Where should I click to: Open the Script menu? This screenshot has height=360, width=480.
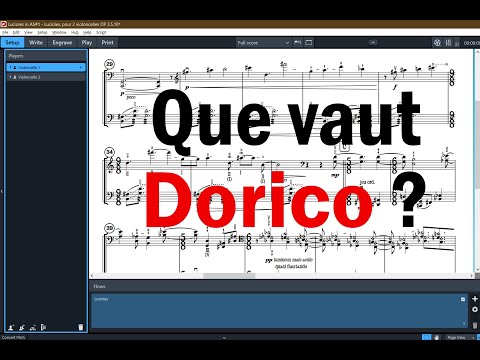point(101,32)
